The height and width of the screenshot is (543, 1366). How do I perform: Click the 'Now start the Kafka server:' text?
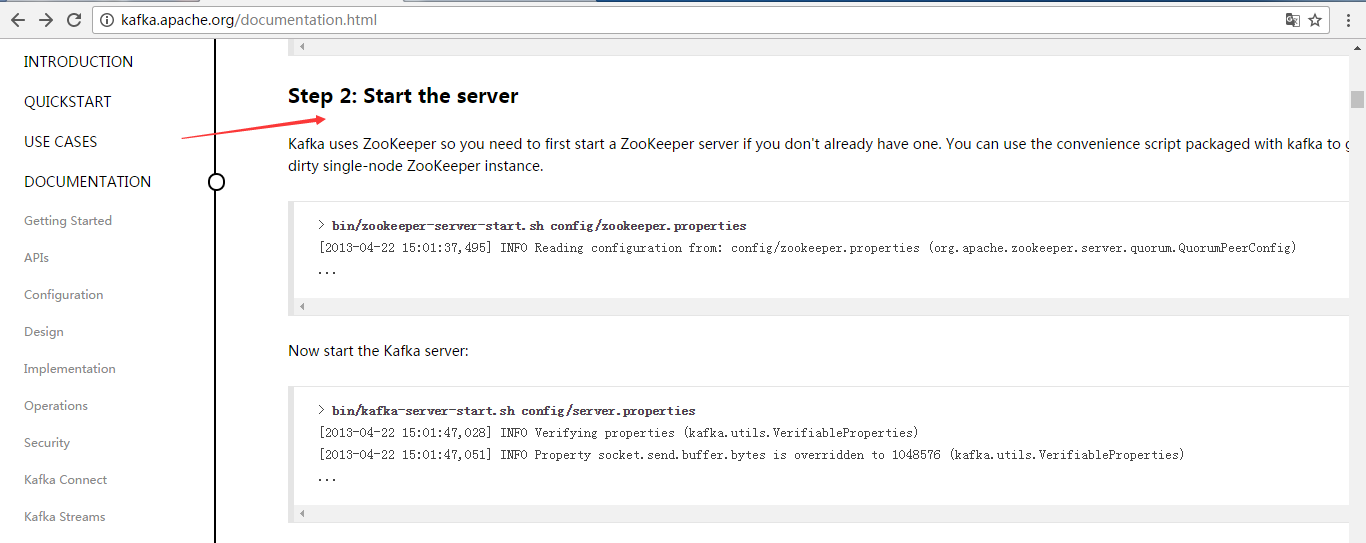[378, 351]
